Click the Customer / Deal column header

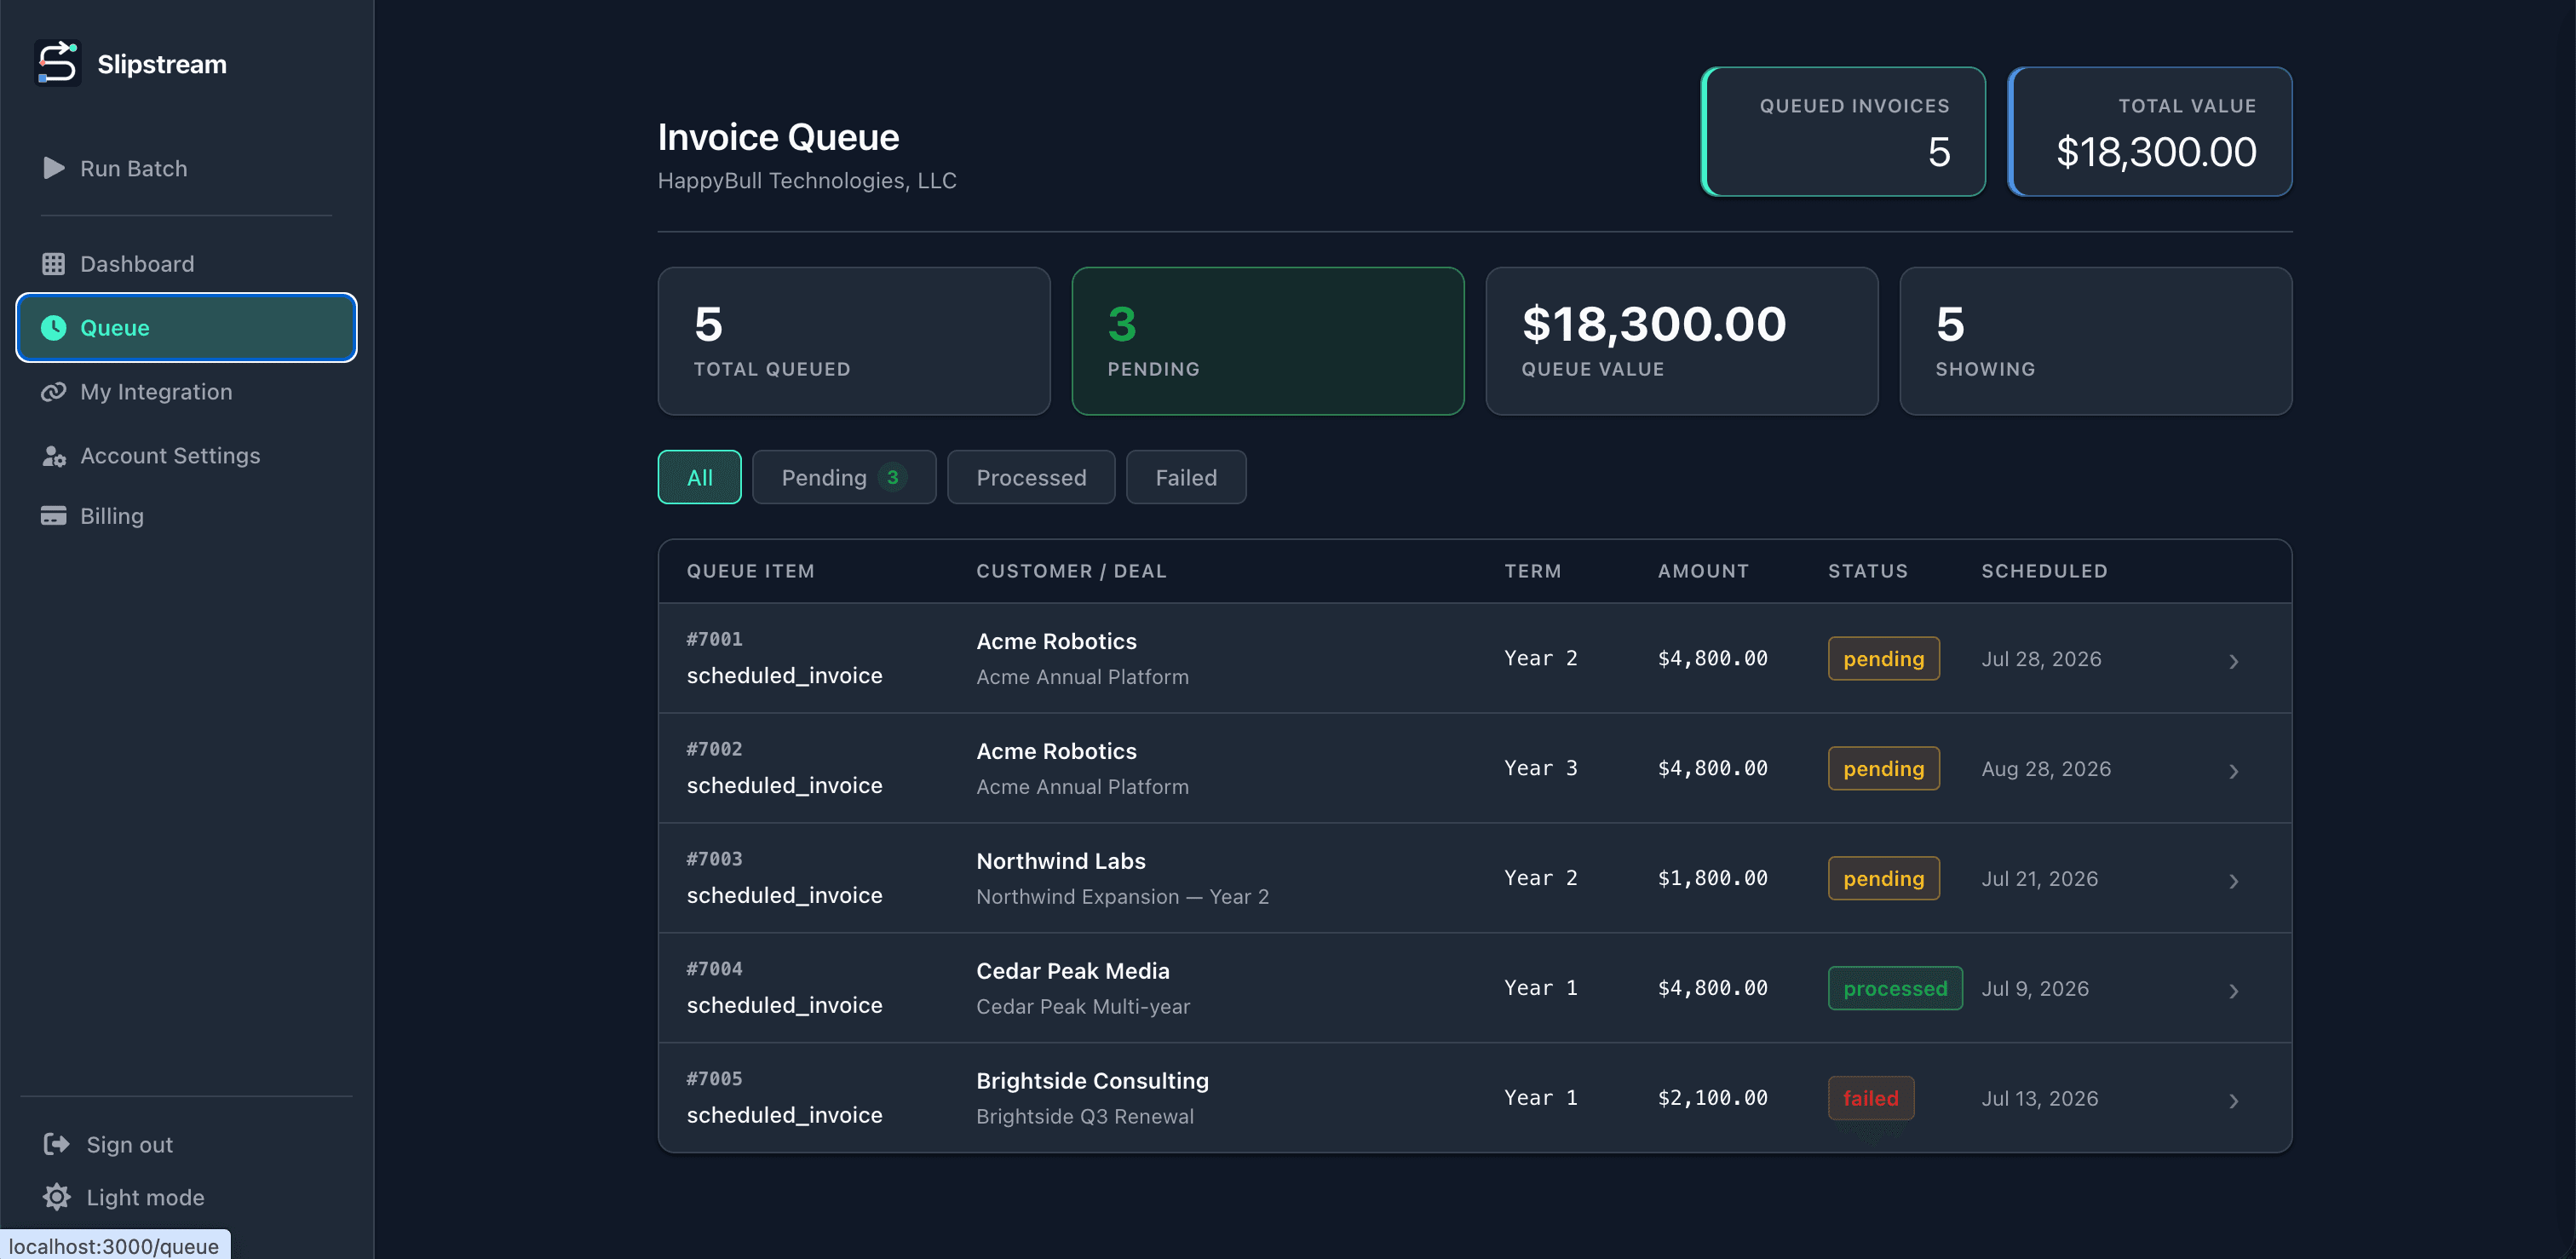[x=1071, y=571]
